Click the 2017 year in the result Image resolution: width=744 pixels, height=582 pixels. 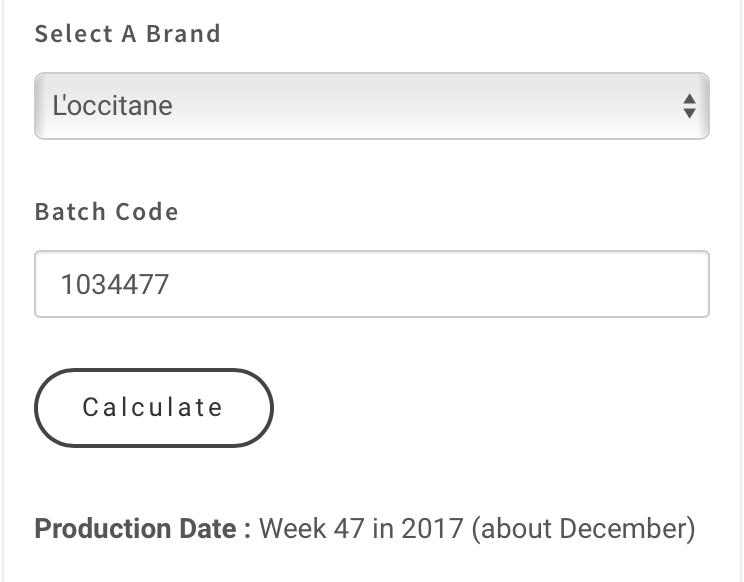click(432, 528)
